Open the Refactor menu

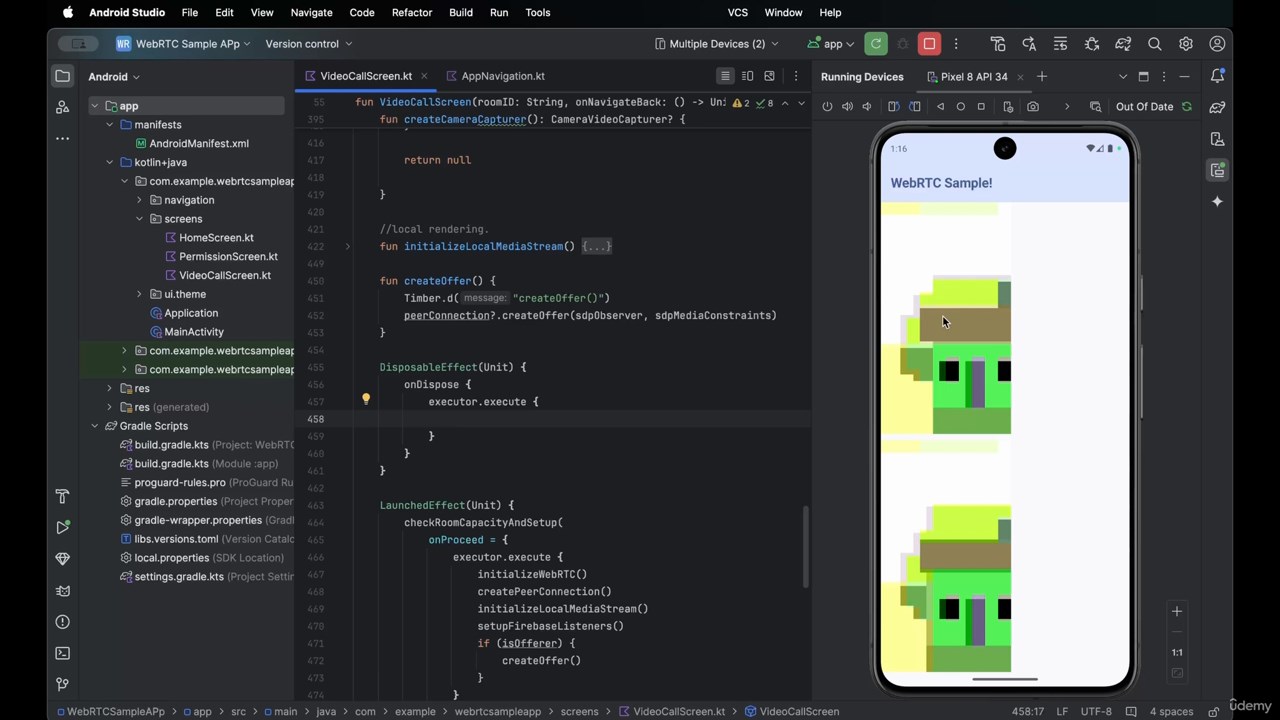(411, 13)
